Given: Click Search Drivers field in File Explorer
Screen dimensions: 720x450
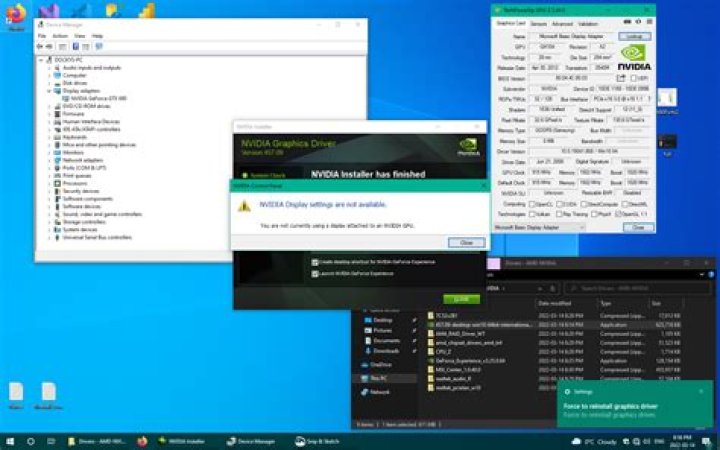Looking at the screenshot, I should [x=638, y=288].
